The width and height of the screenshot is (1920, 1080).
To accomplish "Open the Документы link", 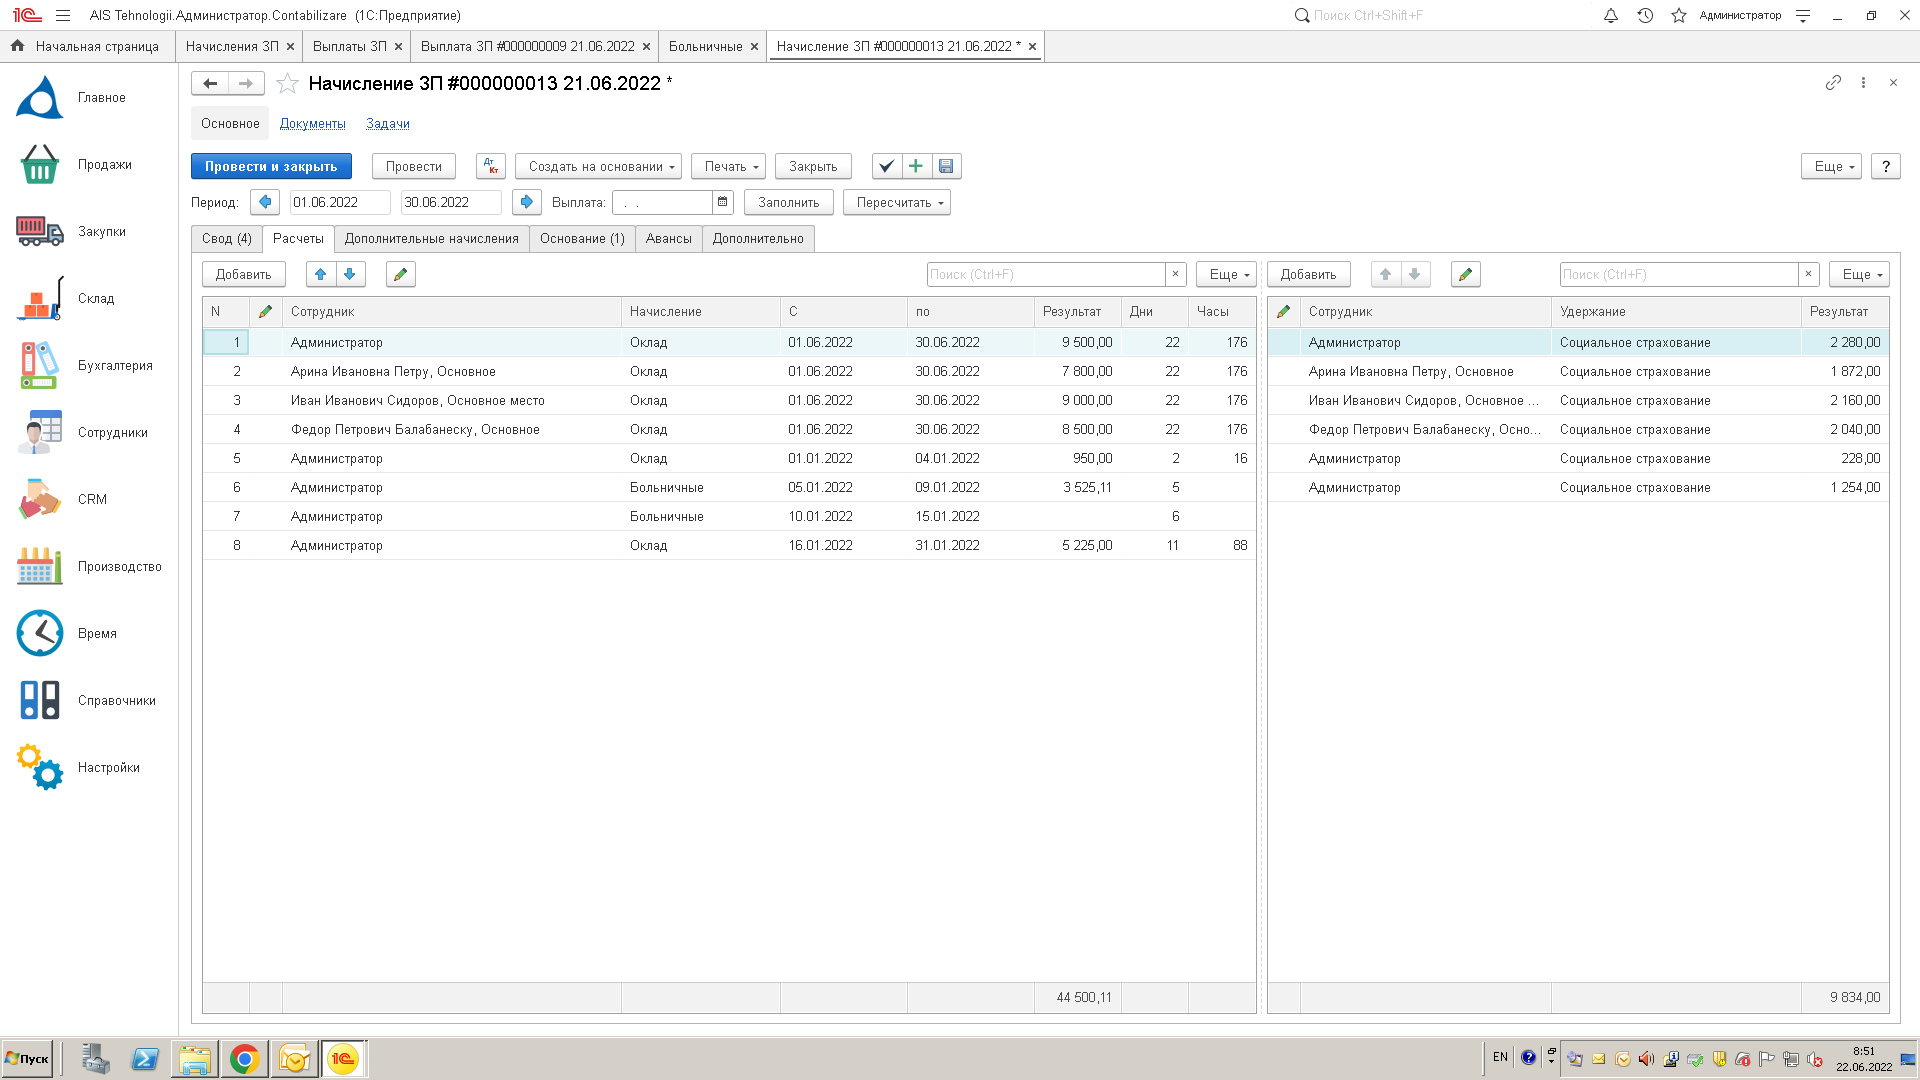I will pos(312,124).
